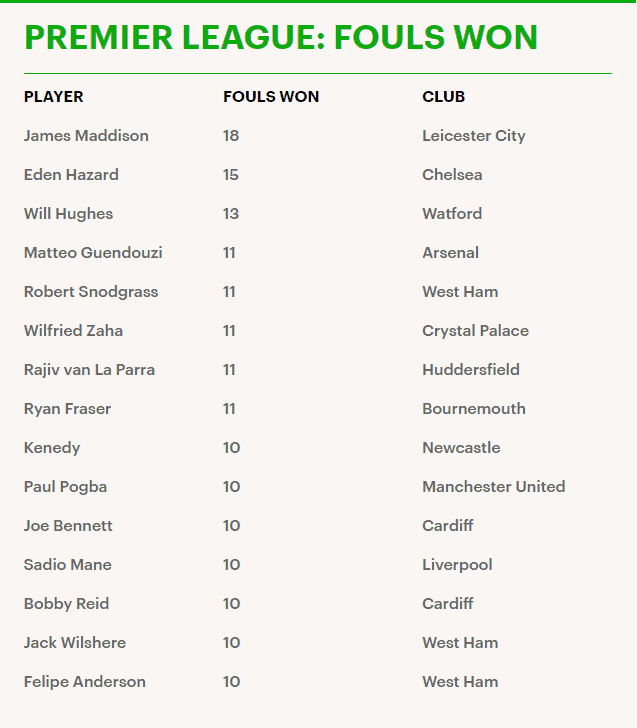Click the Felipe Anderson row name

point(85,682)
